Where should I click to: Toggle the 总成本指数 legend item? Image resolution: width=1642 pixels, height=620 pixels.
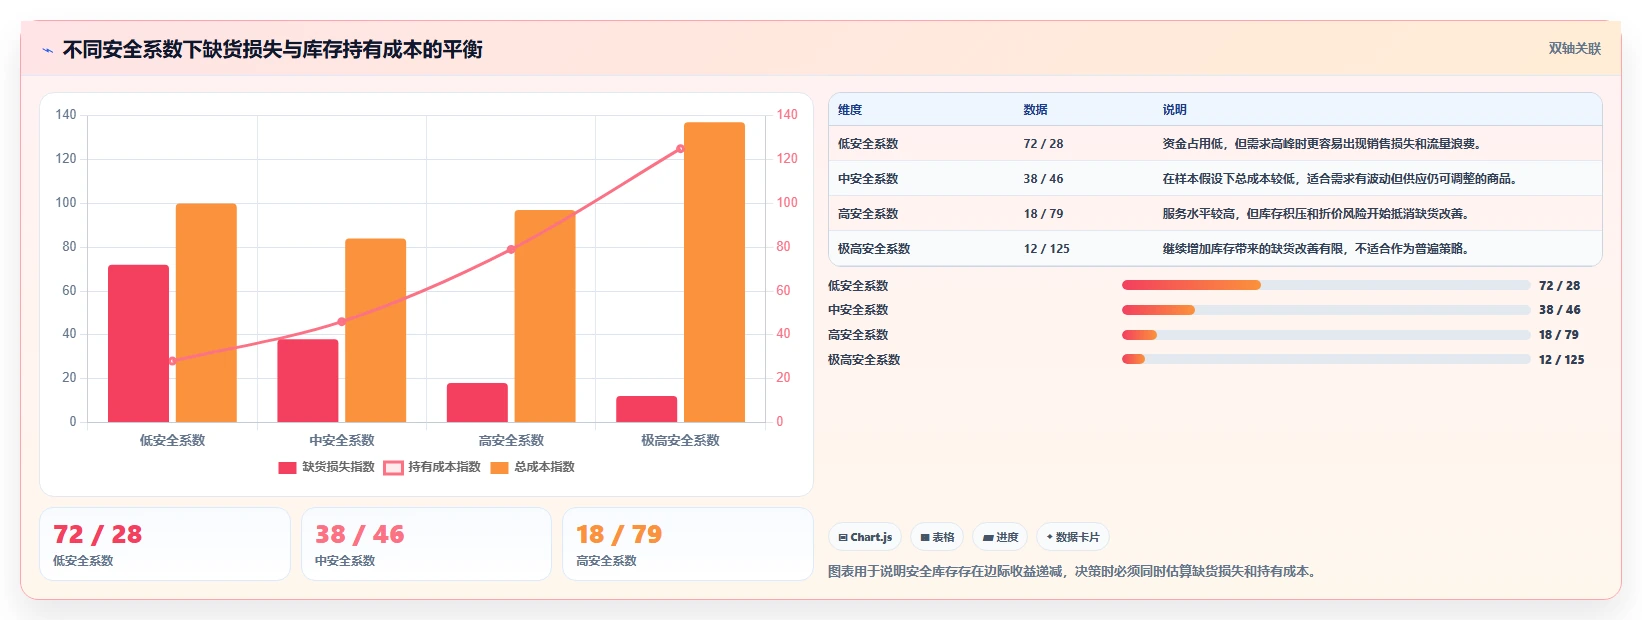pos(532,467)
